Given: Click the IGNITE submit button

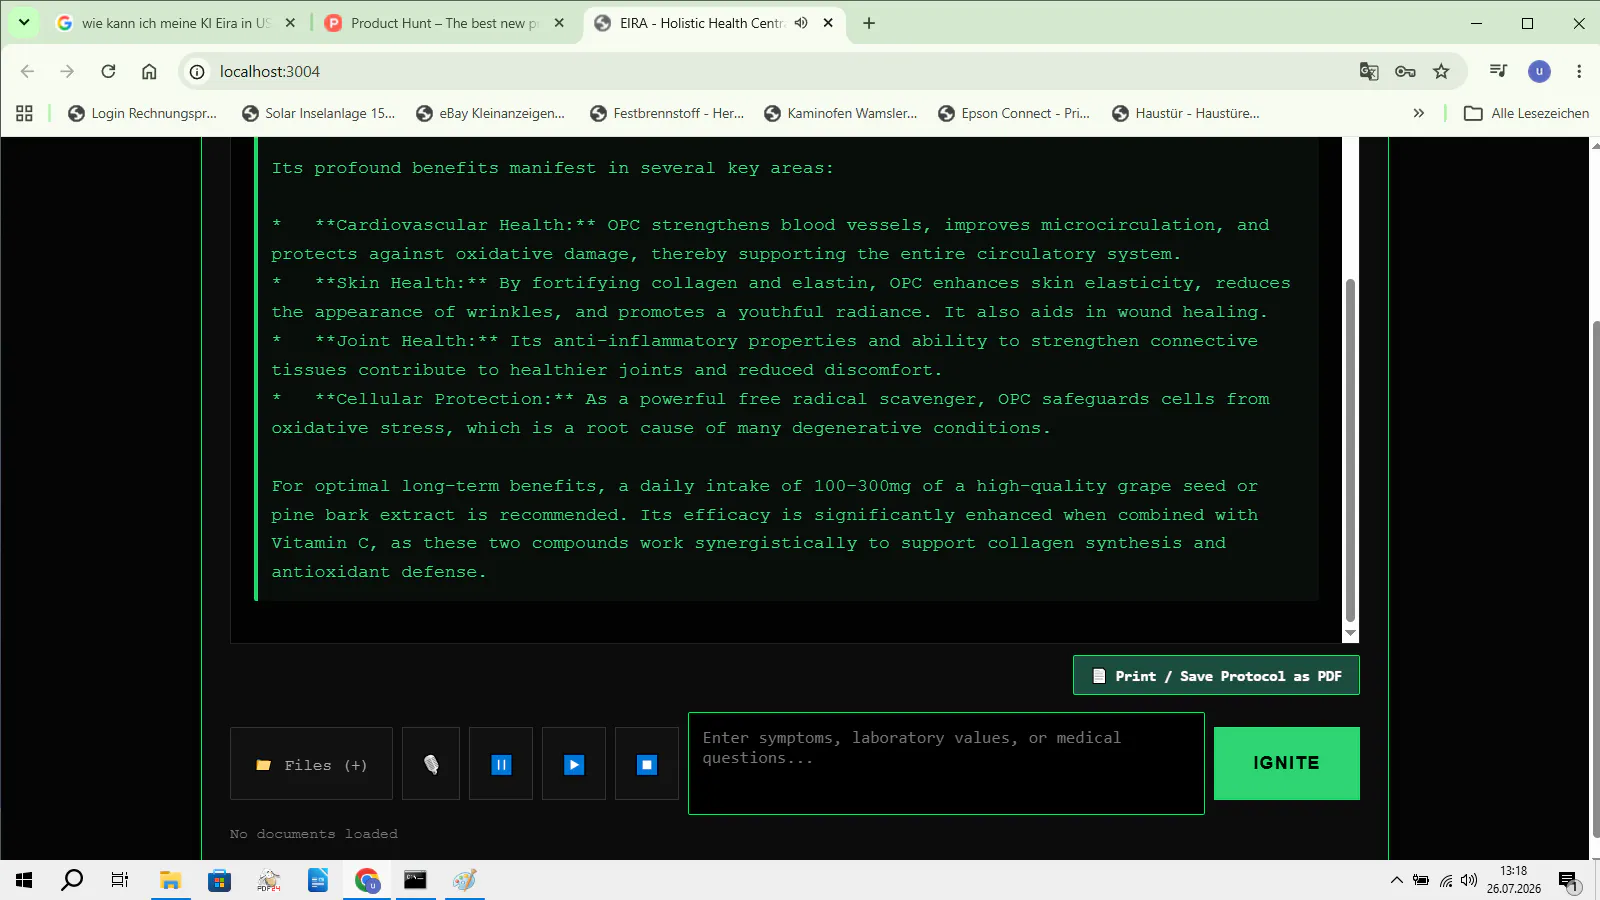Looking at the screenshot, I should pos(1286,763).
